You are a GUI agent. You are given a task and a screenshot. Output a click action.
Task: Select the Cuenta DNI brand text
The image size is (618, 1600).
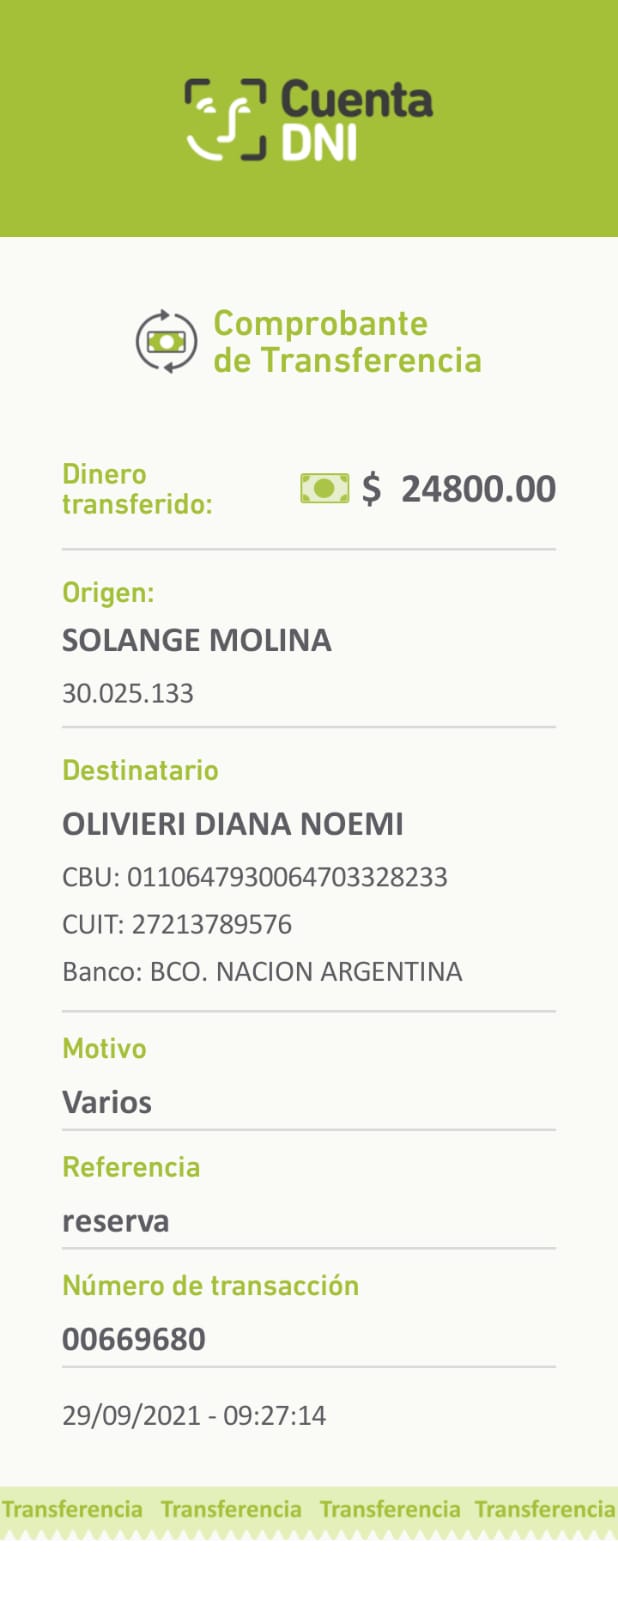point(357,120)
